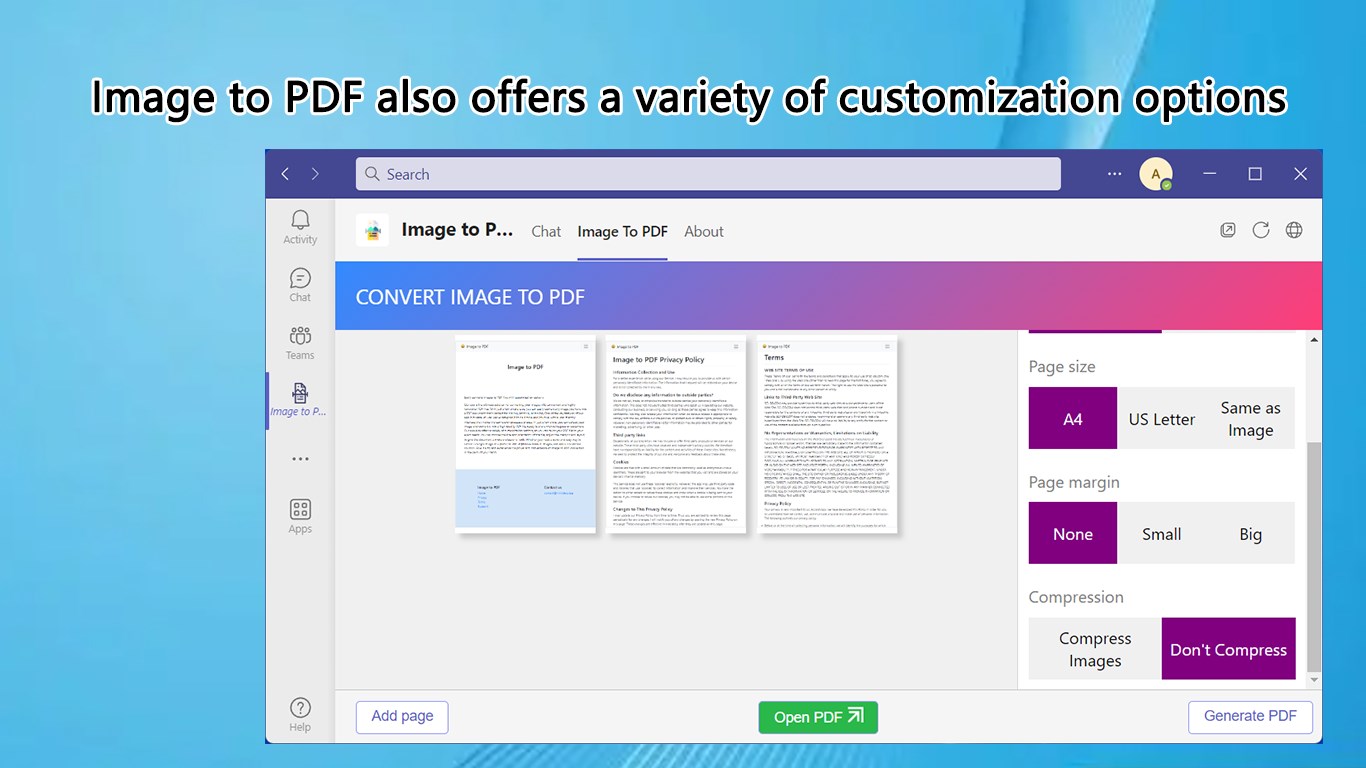Set page margin to Big

(x=1251, y=533)
